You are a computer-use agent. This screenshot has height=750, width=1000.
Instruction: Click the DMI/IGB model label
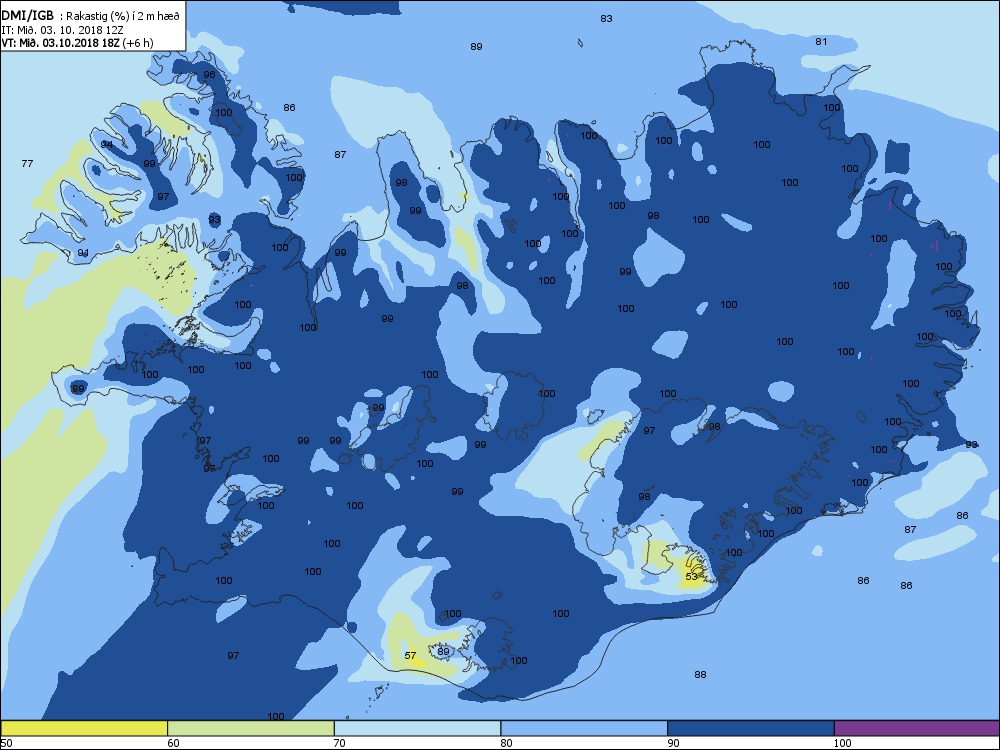[x=27, y=16]
